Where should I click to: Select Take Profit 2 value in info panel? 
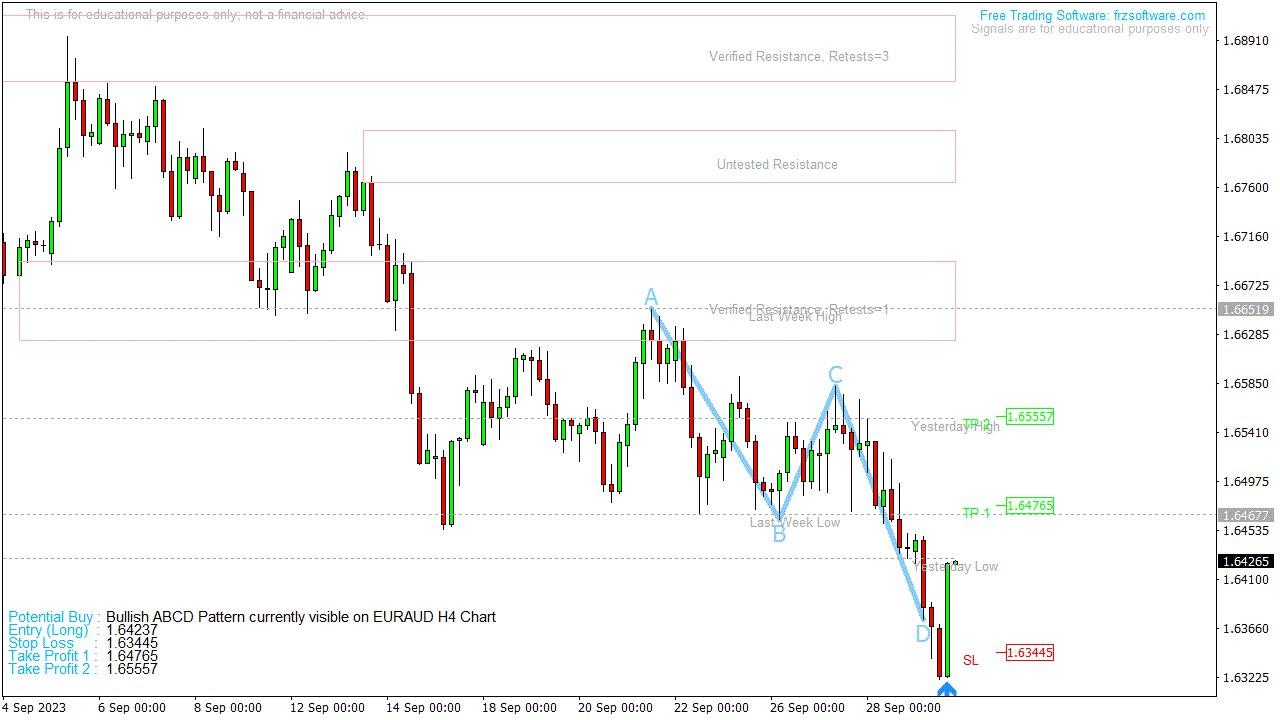132,669
